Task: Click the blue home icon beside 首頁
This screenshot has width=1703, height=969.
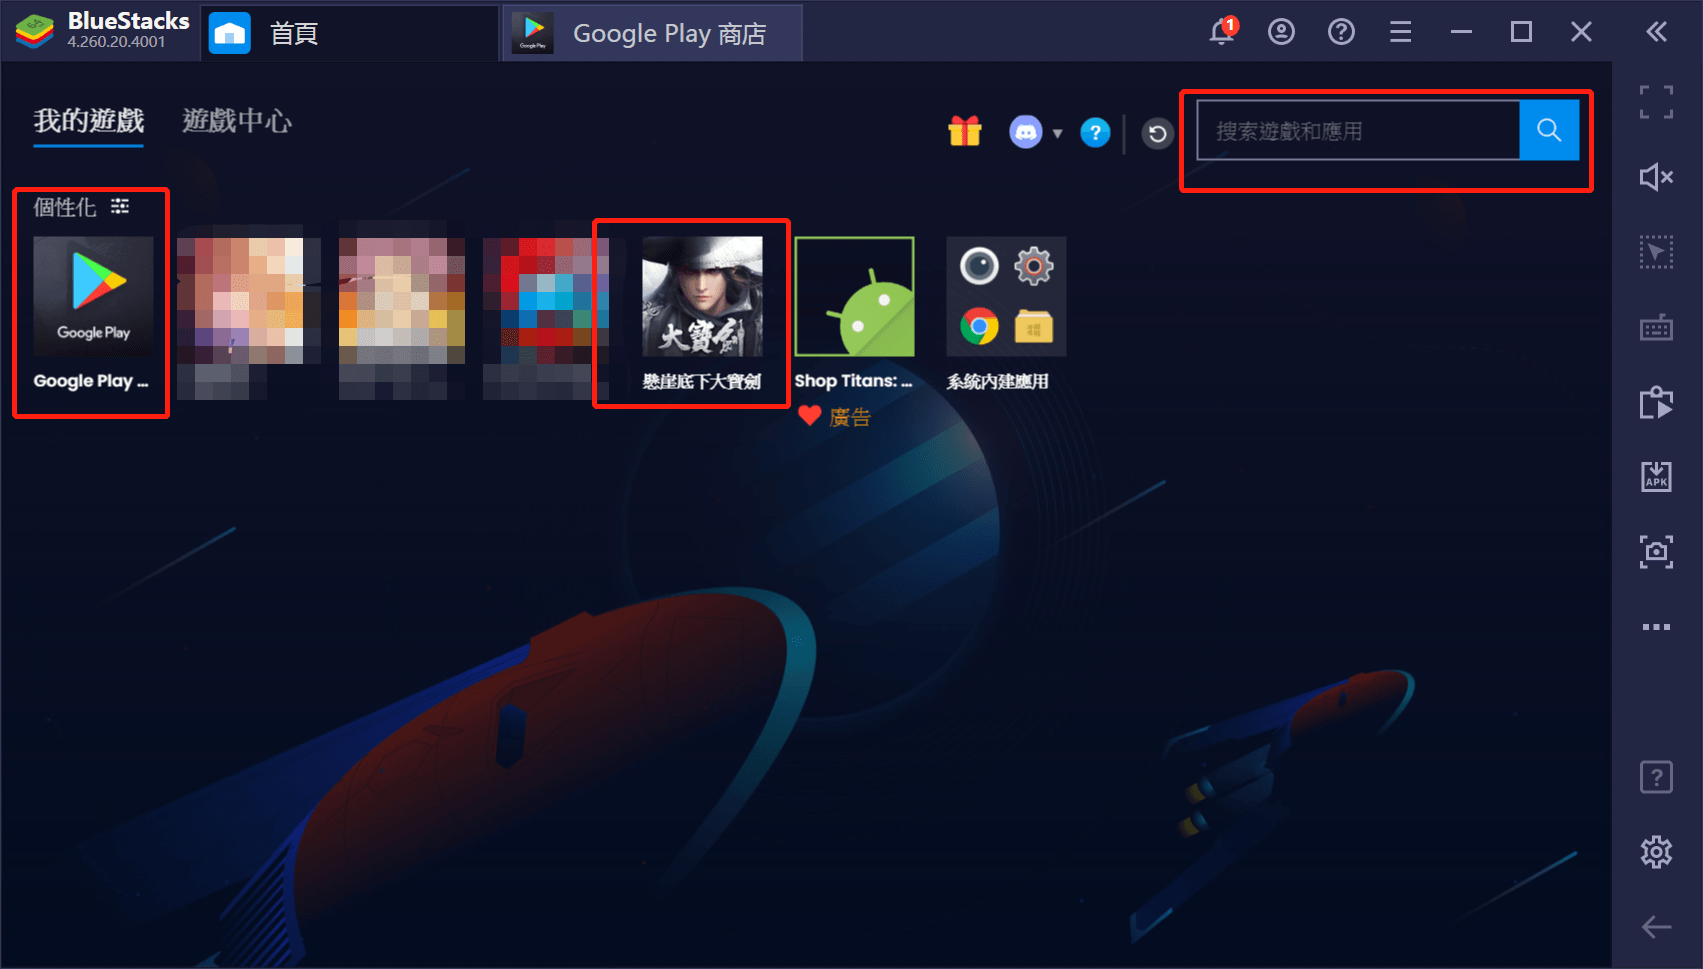Action: (x=230, y=33)
